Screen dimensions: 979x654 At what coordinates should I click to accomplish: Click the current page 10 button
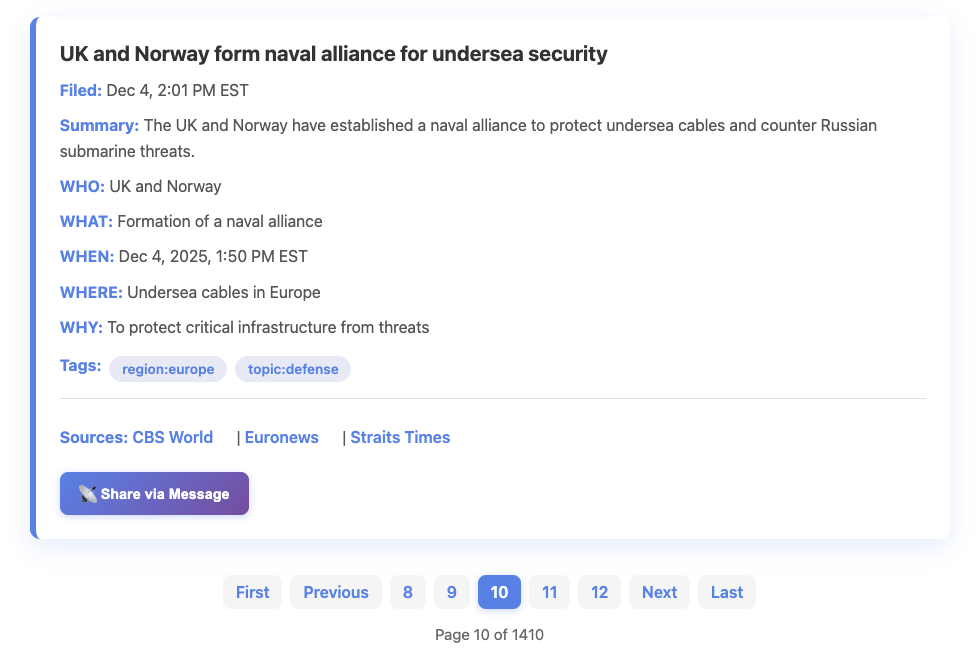(x=499, y=592)
